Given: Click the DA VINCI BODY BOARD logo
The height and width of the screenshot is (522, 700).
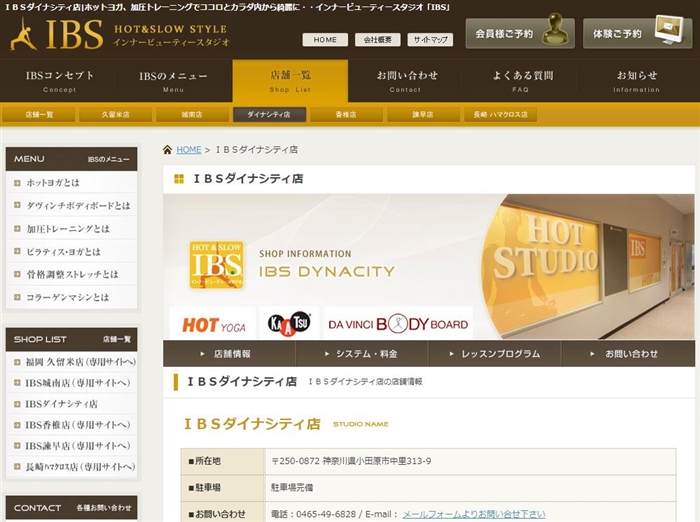Looking at the screenshot, I should tap(398, 323).
